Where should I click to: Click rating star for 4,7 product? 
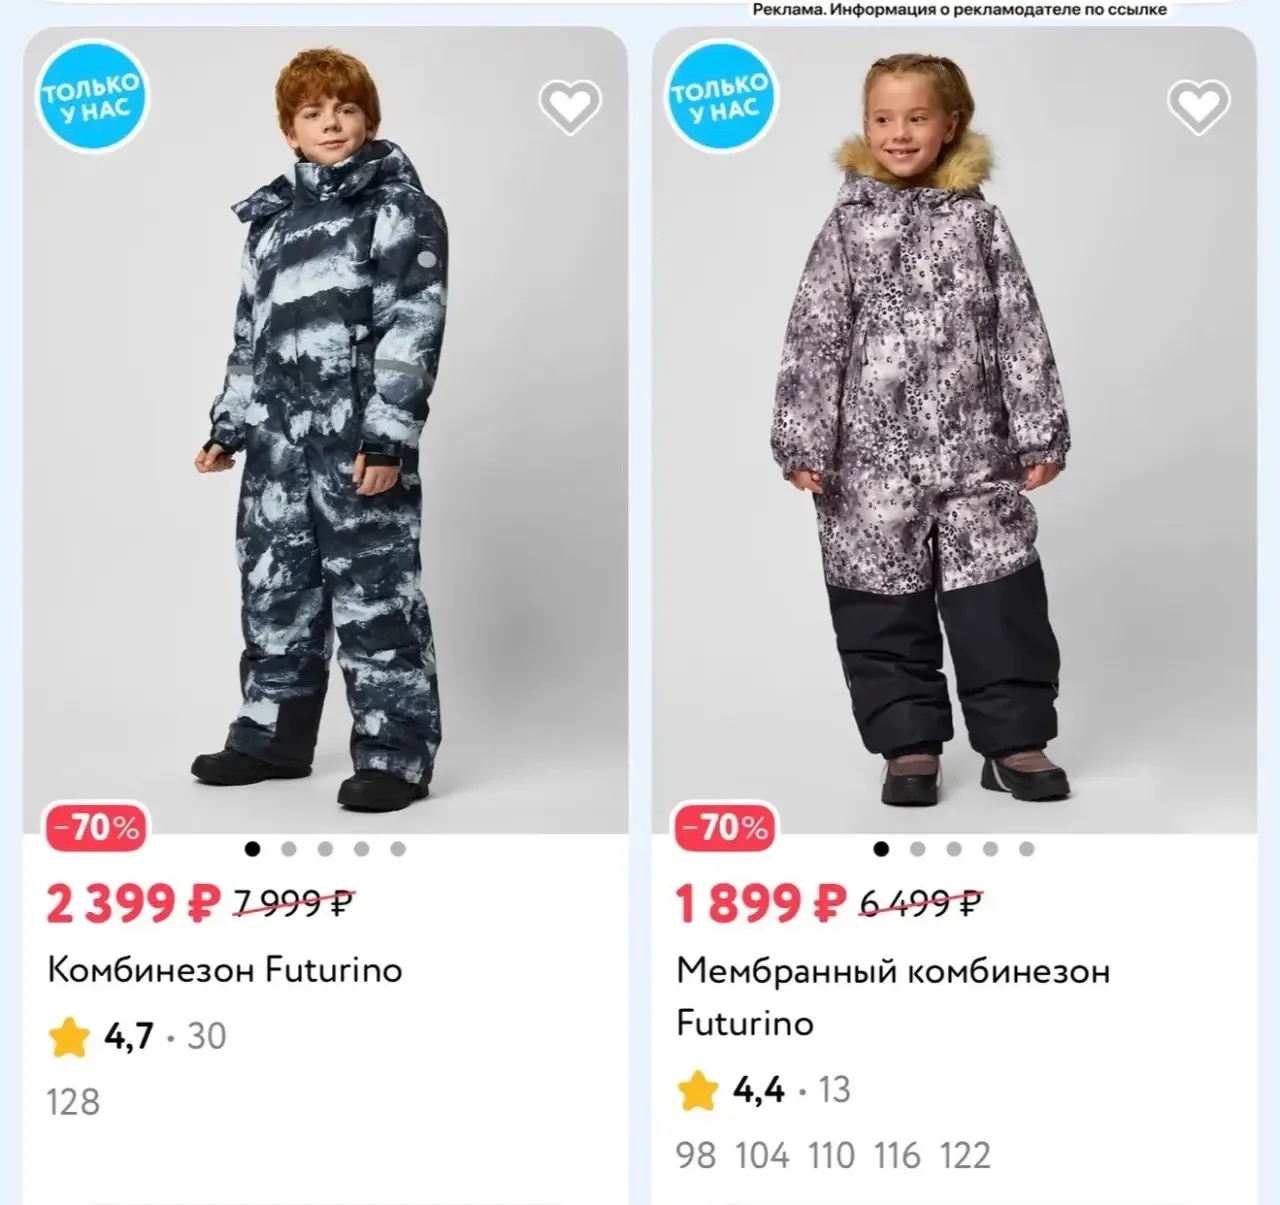coord(69,1037)
